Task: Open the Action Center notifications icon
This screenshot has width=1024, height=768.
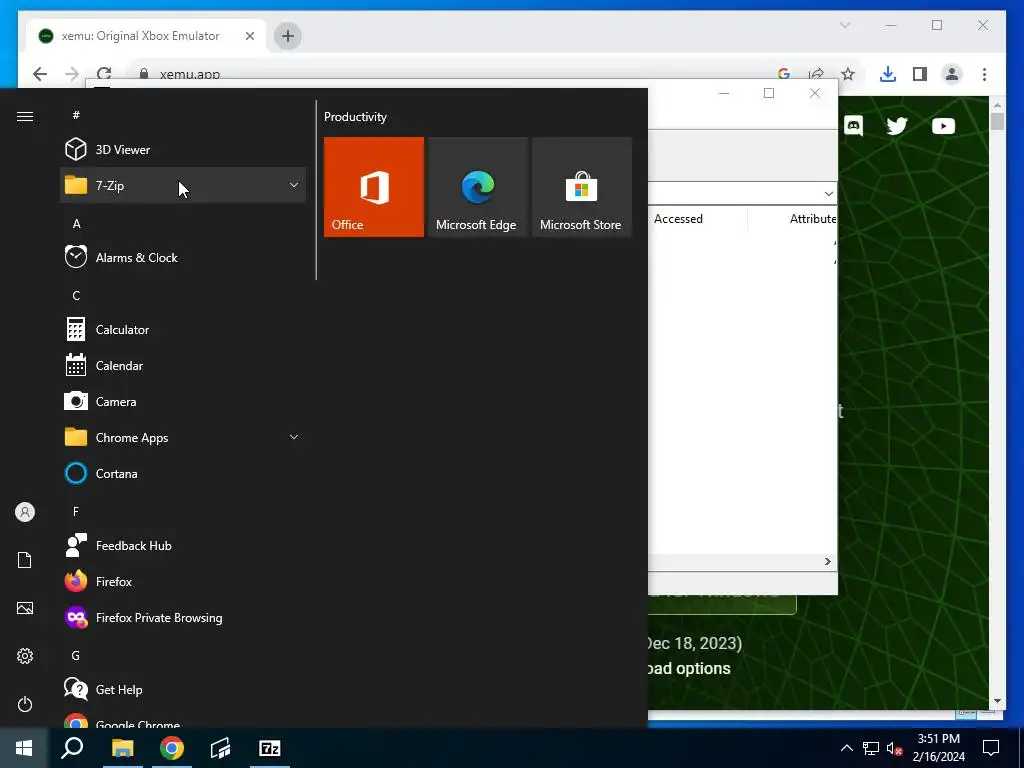Action: click(991, 748)
